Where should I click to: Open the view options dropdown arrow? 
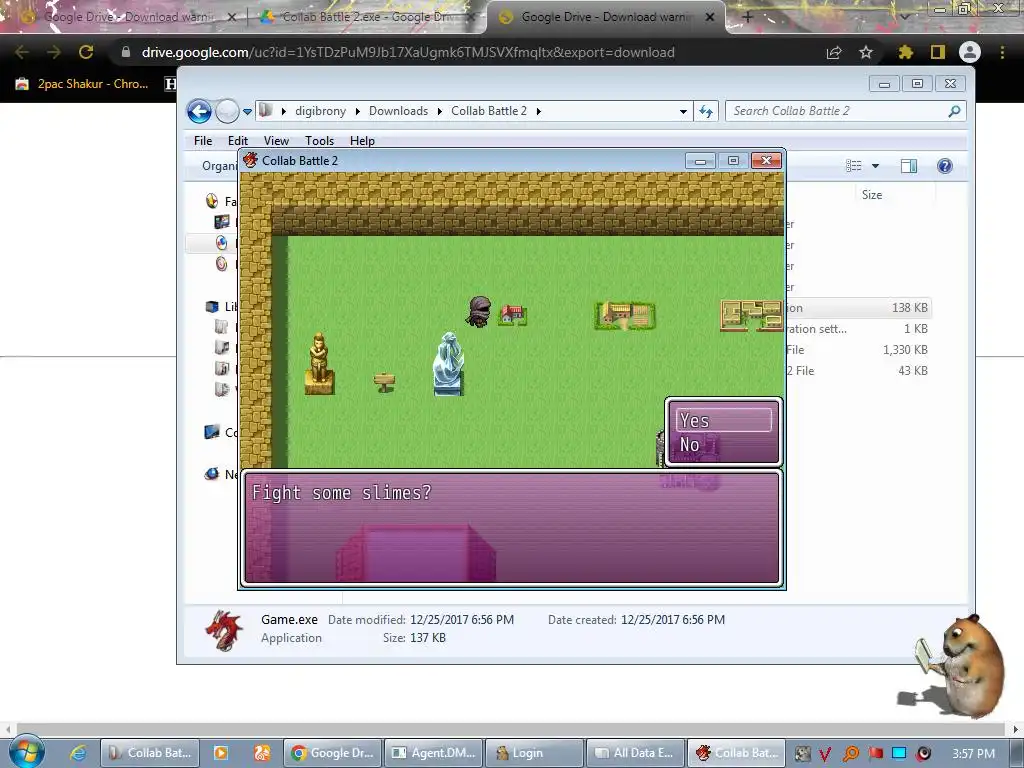(875, 166)
